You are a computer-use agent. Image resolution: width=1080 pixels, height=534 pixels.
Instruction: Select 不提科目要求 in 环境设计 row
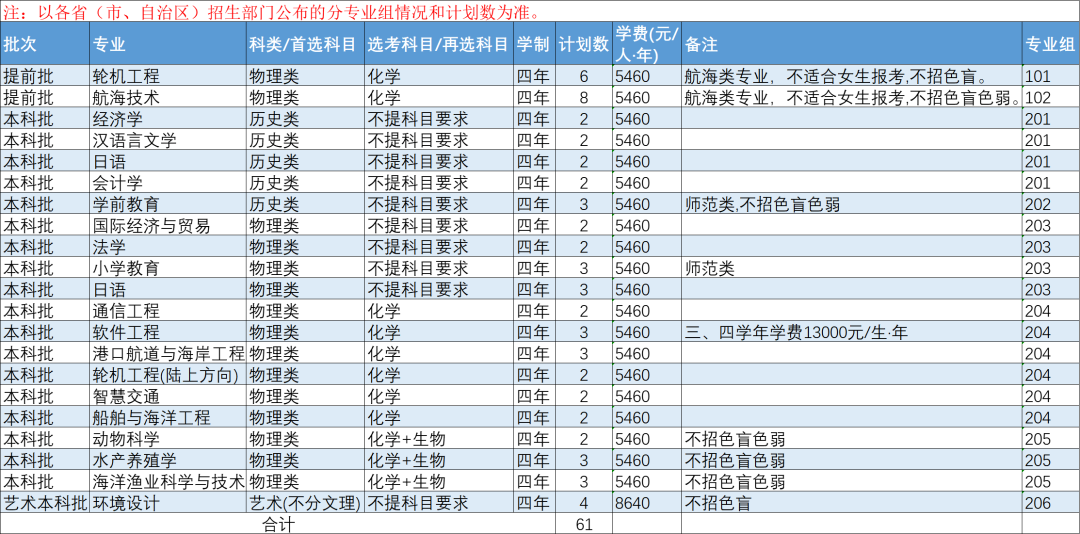[x=439, y=503]
